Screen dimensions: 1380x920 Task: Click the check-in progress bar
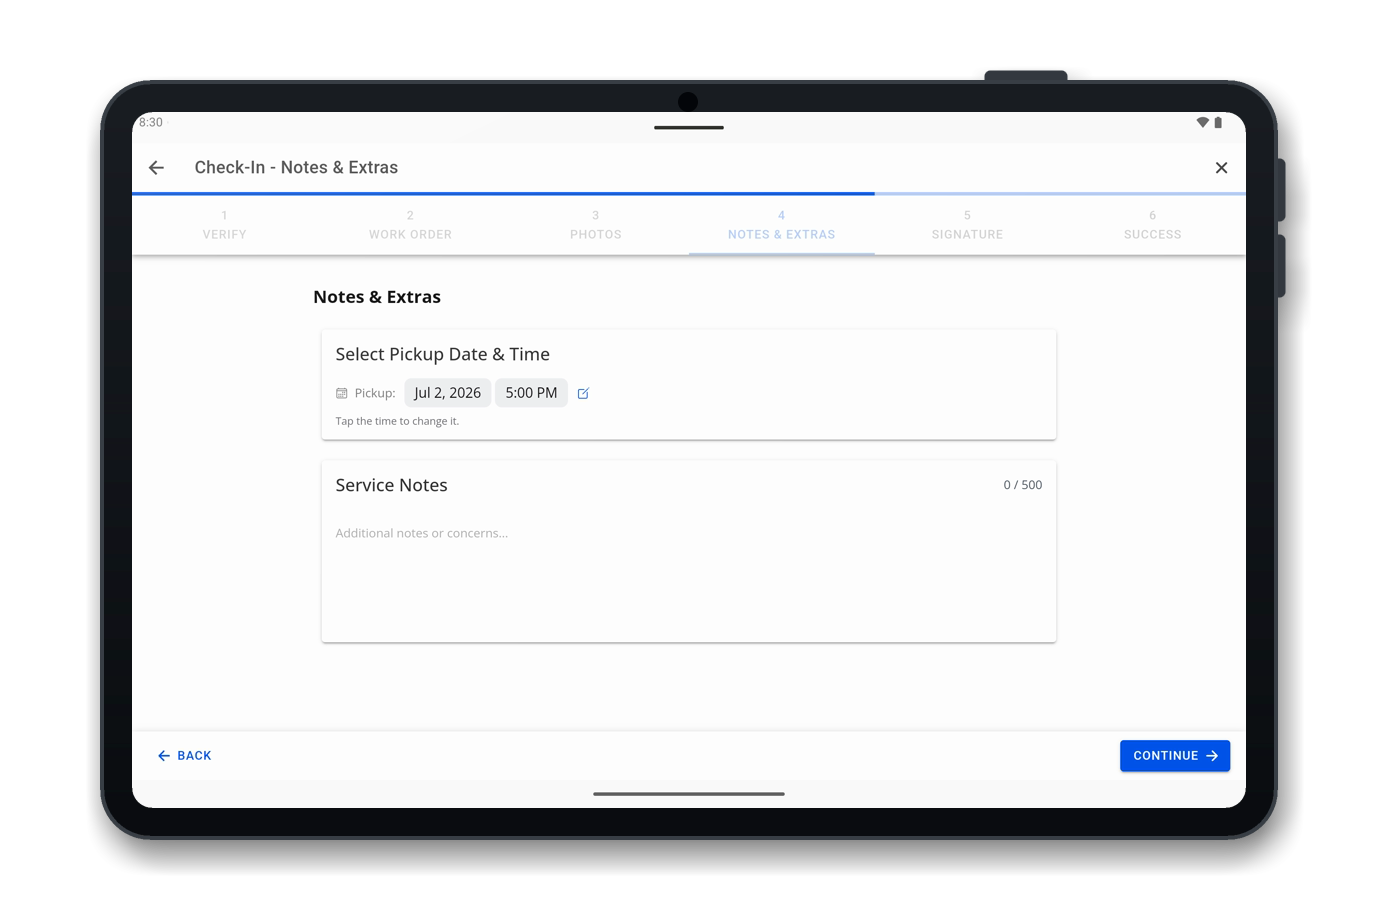[x=689, y=193]
